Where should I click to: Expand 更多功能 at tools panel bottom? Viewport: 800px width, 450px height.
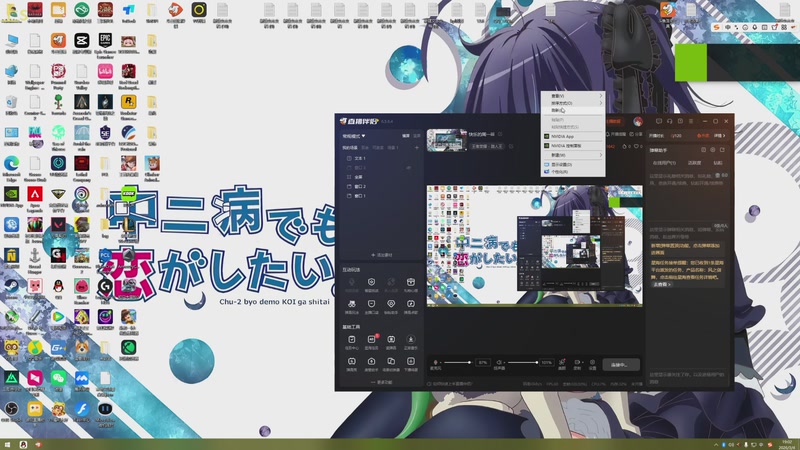(x=382, y=382)
